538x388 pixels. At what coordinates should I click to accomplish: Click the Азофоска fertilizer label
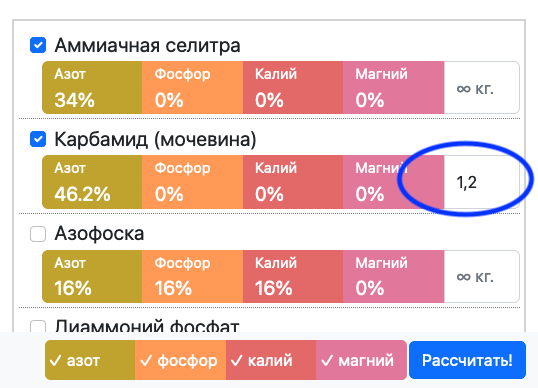[99, 234]
